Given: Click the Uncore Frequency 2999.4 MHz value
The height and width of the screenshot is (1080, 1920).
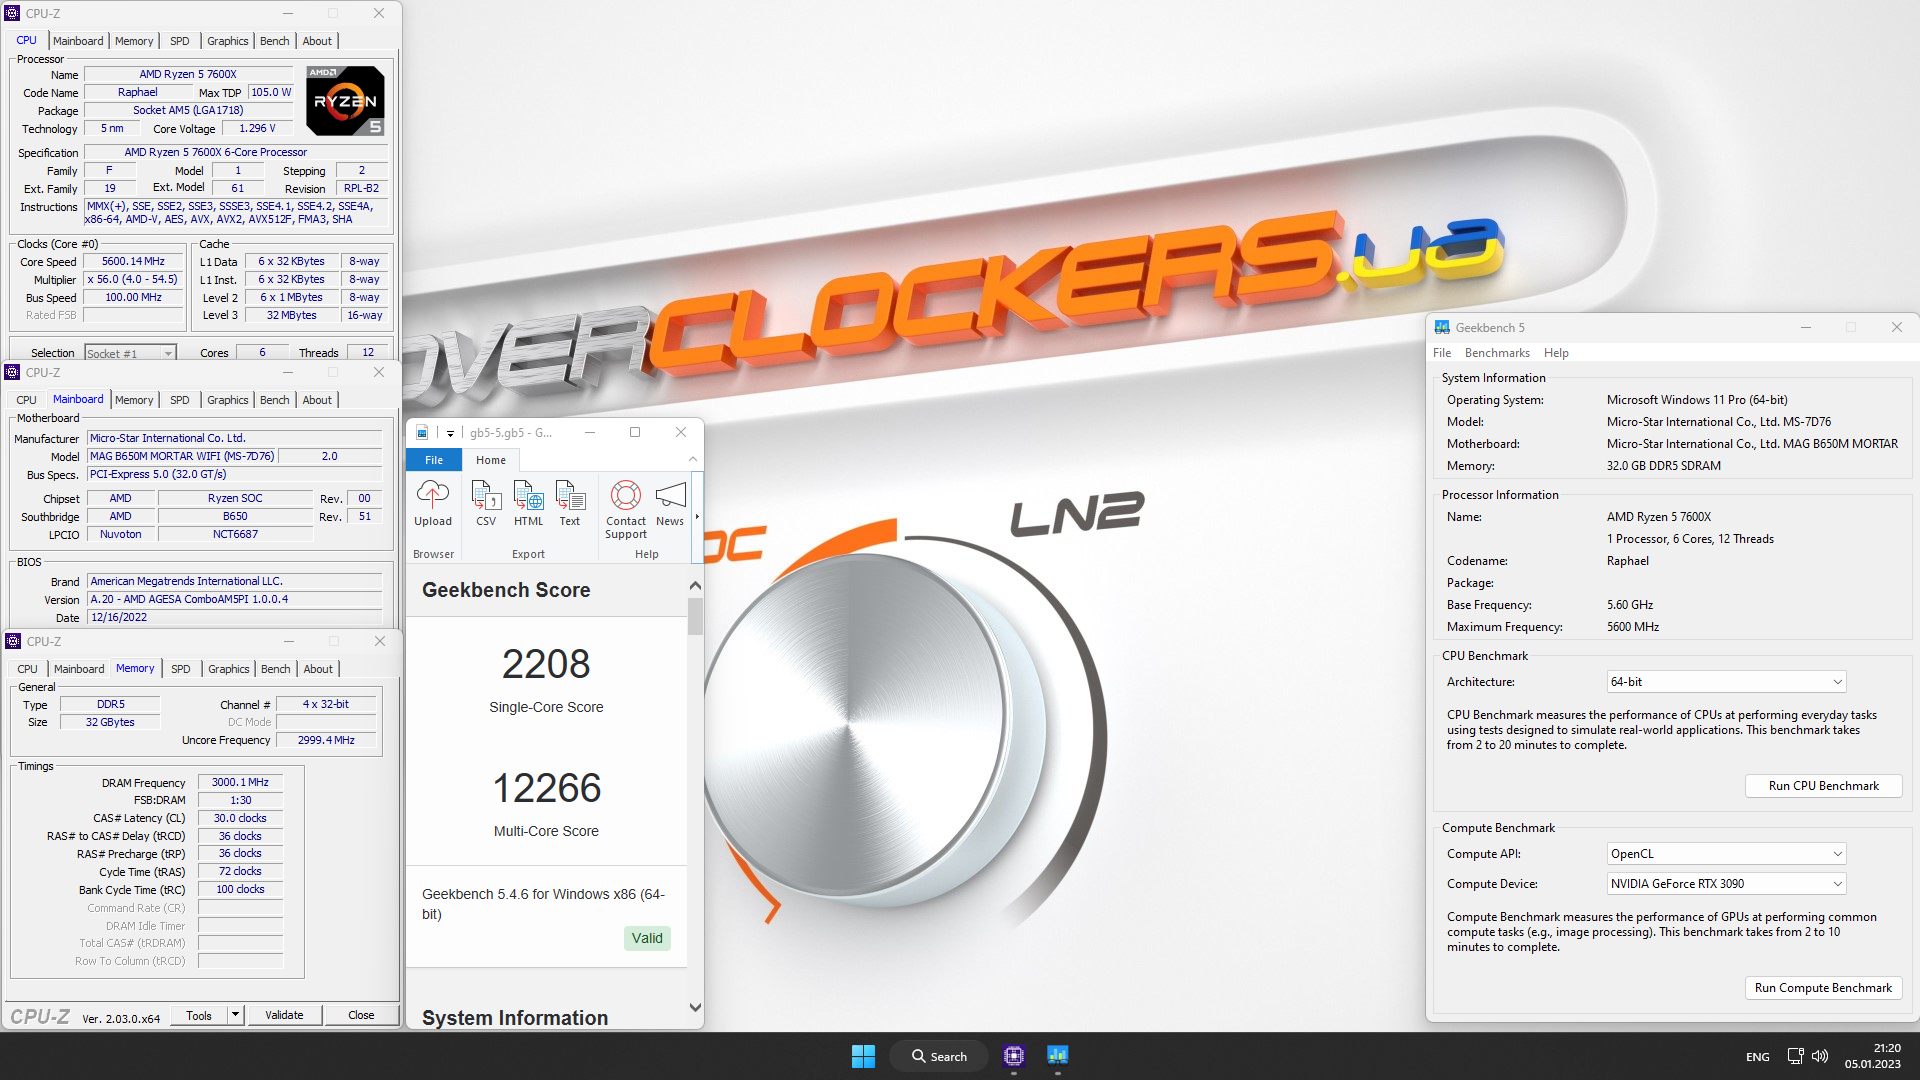Looking at the screenshot, I should coord(326,741).
